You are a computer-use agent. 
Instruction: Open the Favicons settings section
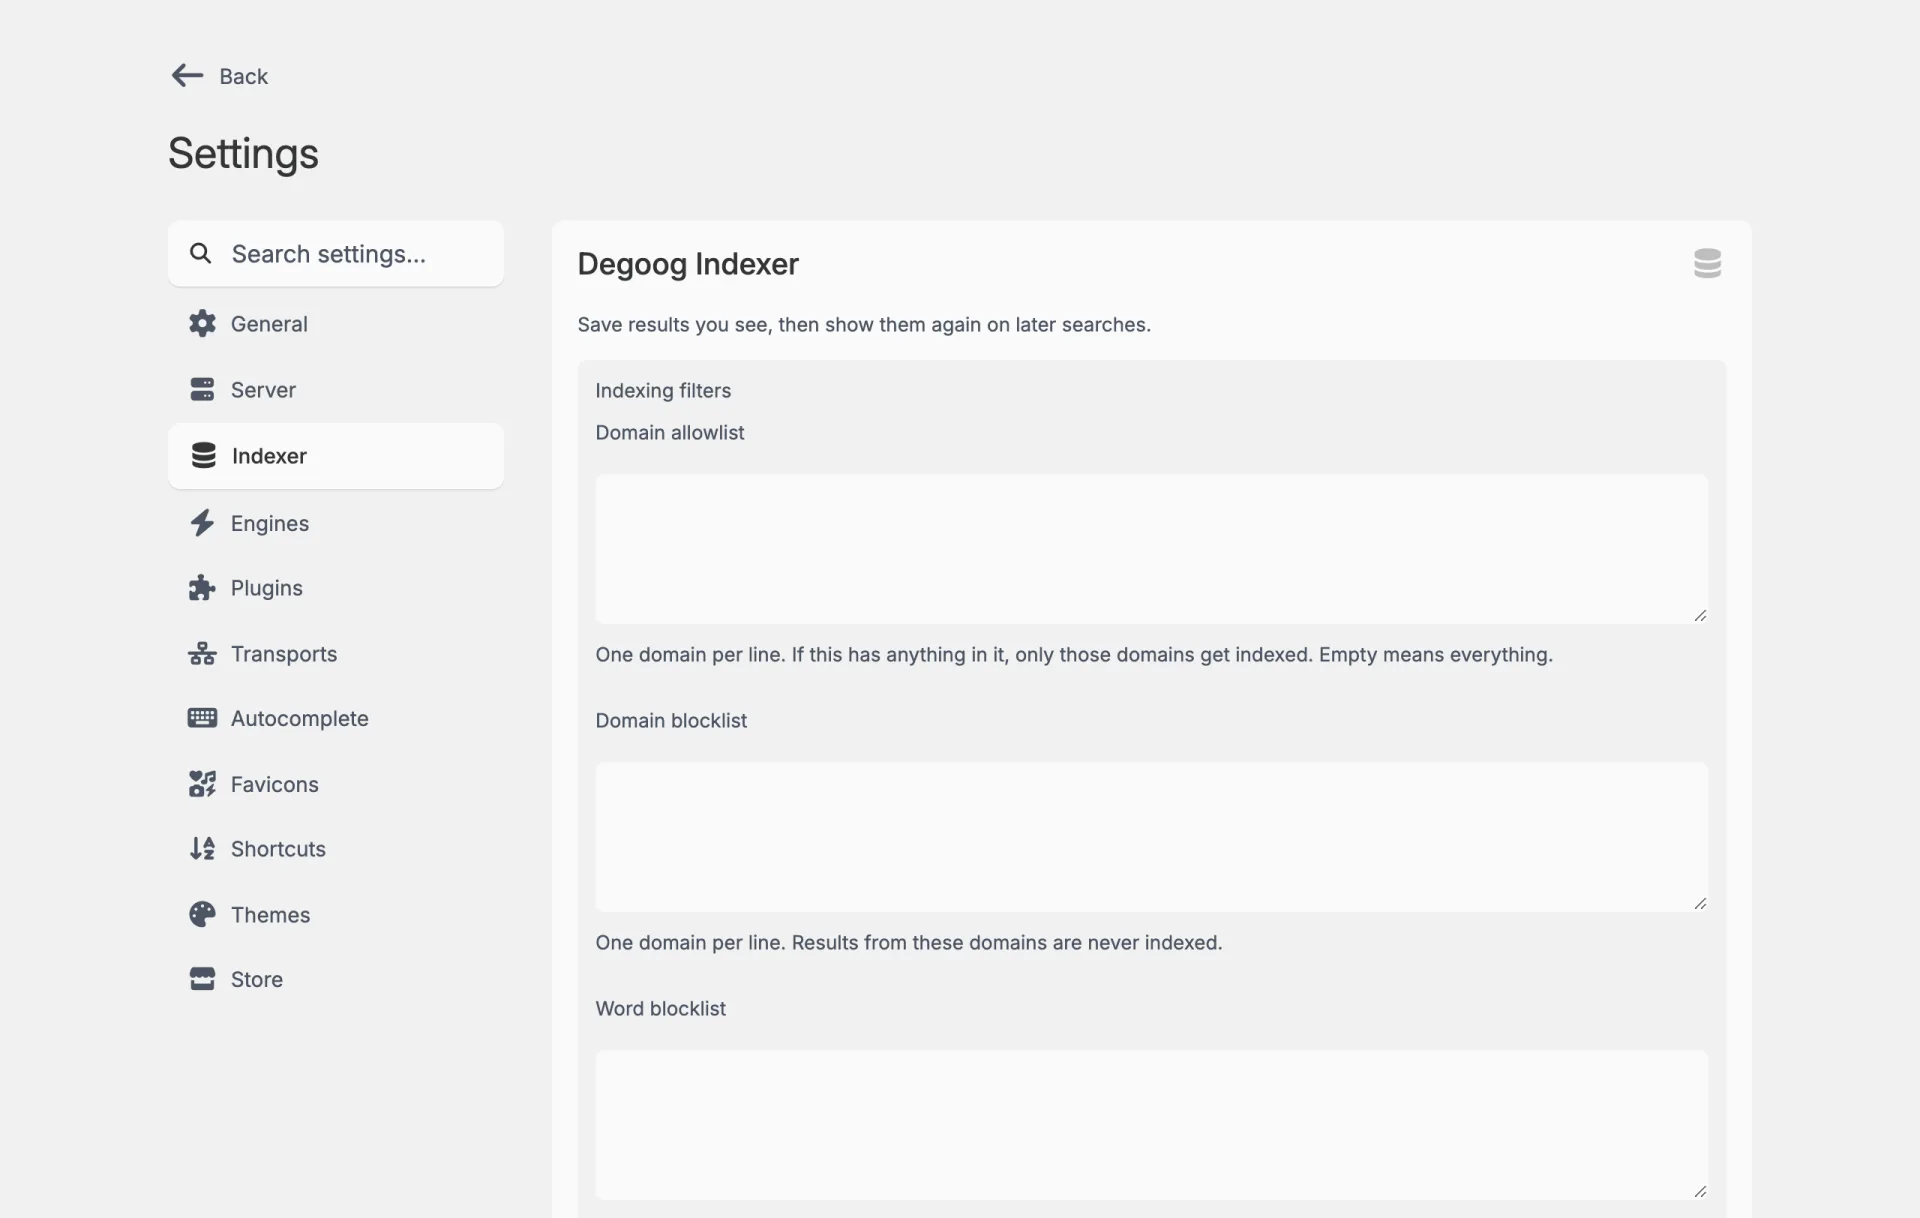[x=336, y=784]
